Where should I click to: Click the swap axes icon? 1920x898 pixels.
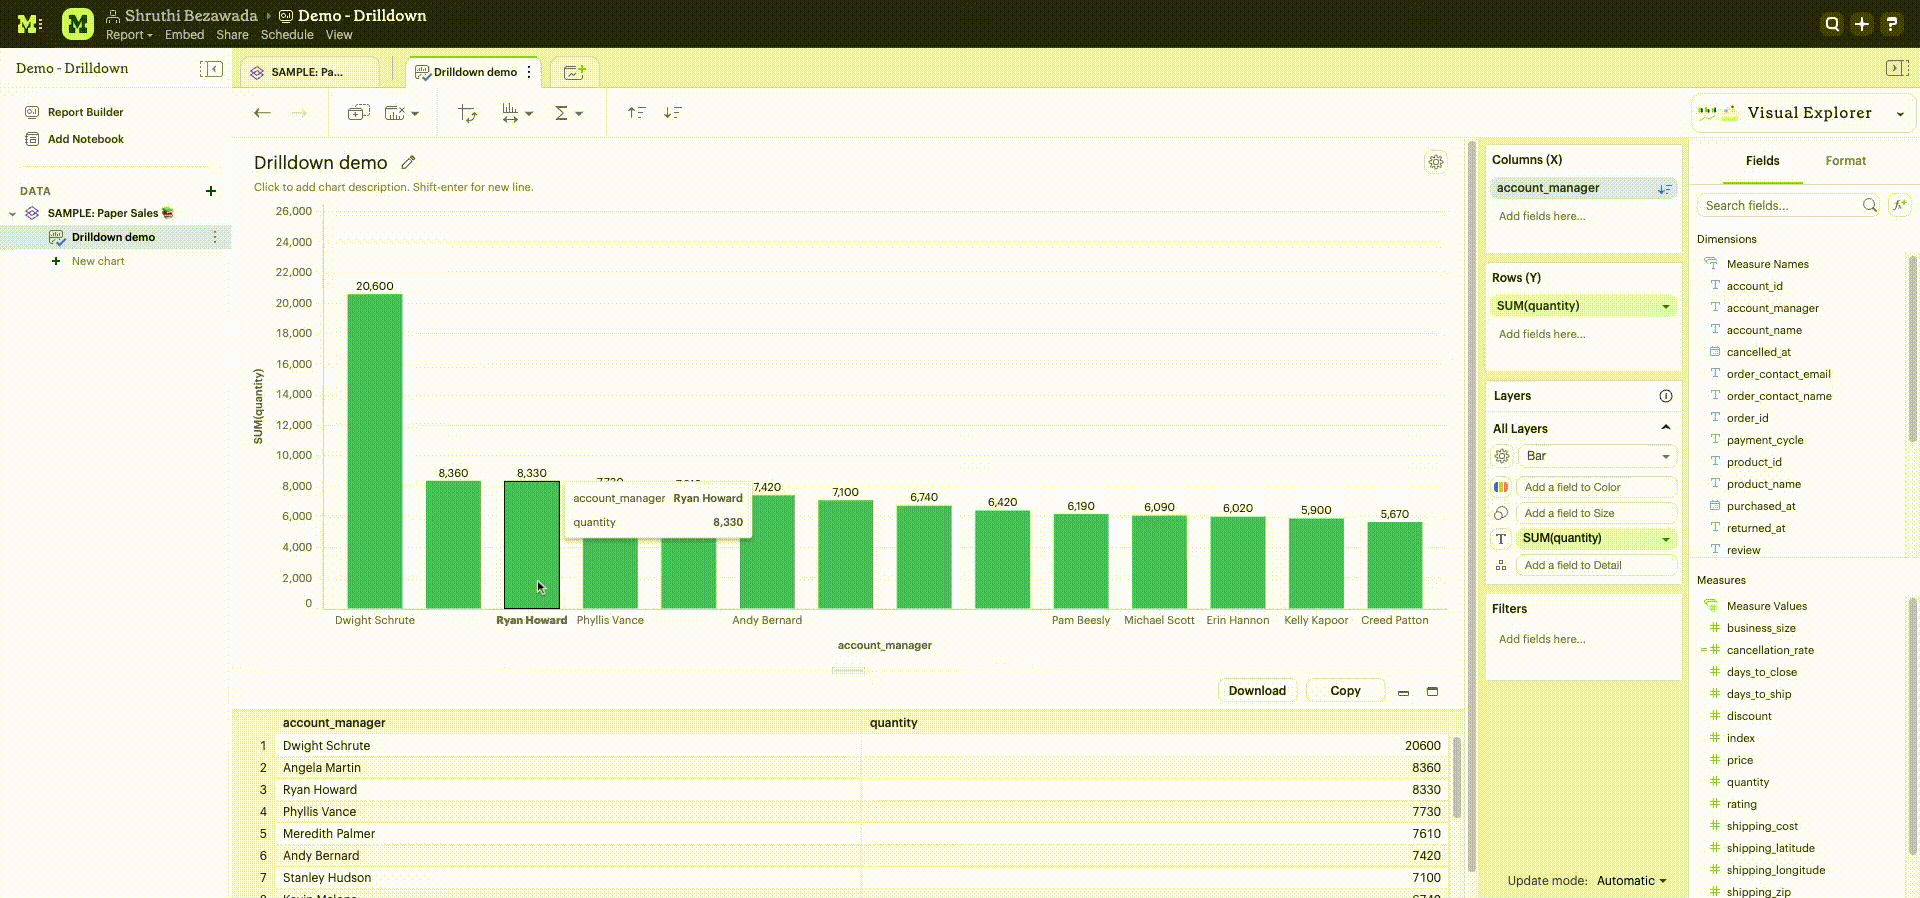[467, 113]
